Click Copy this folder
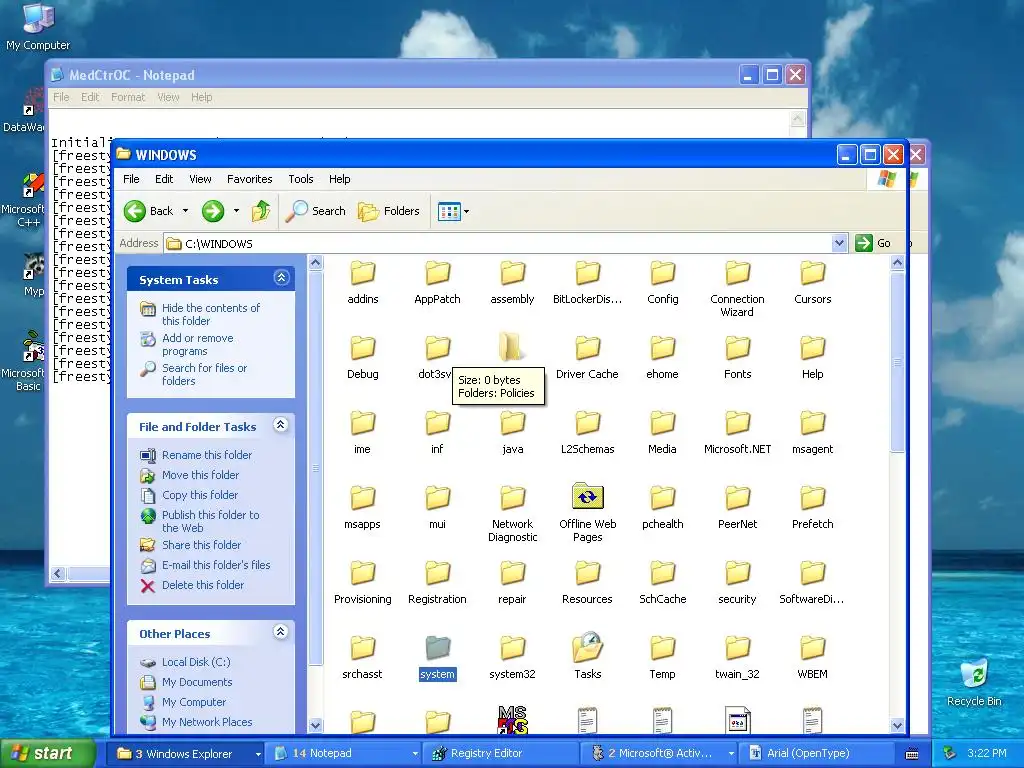 tap(200, 495)
